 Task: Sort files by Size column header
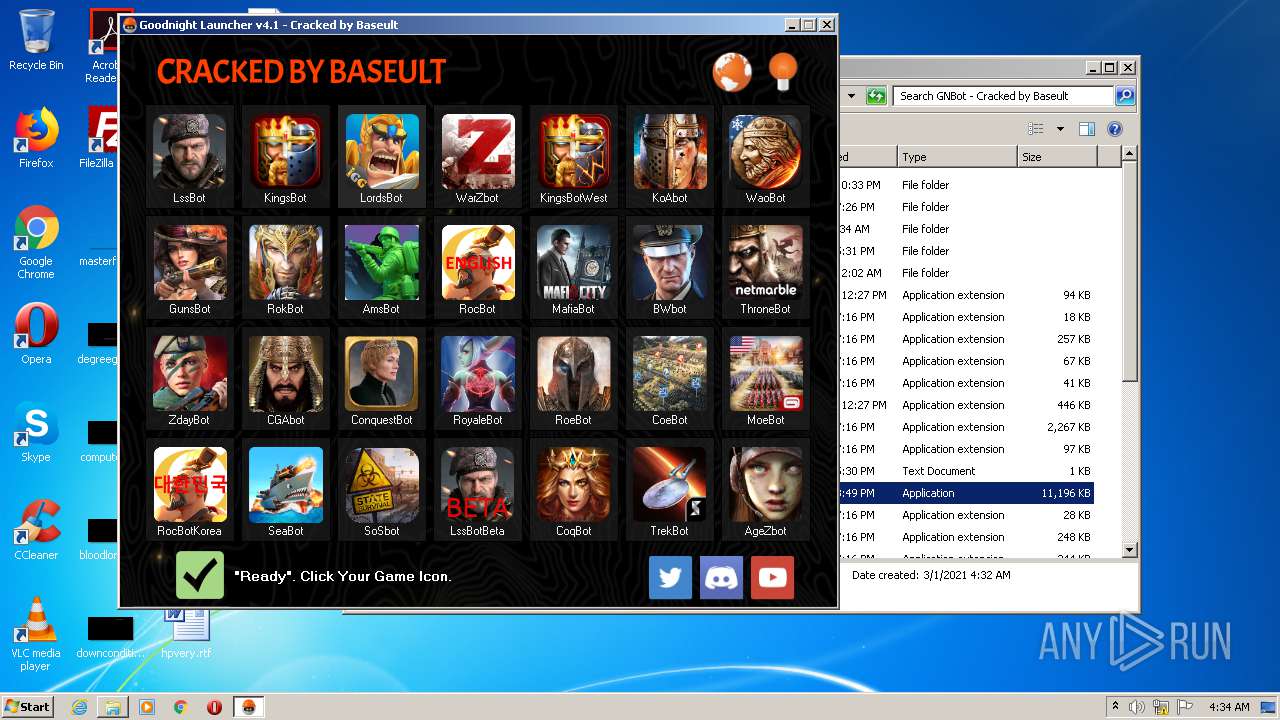point(1057,157)
